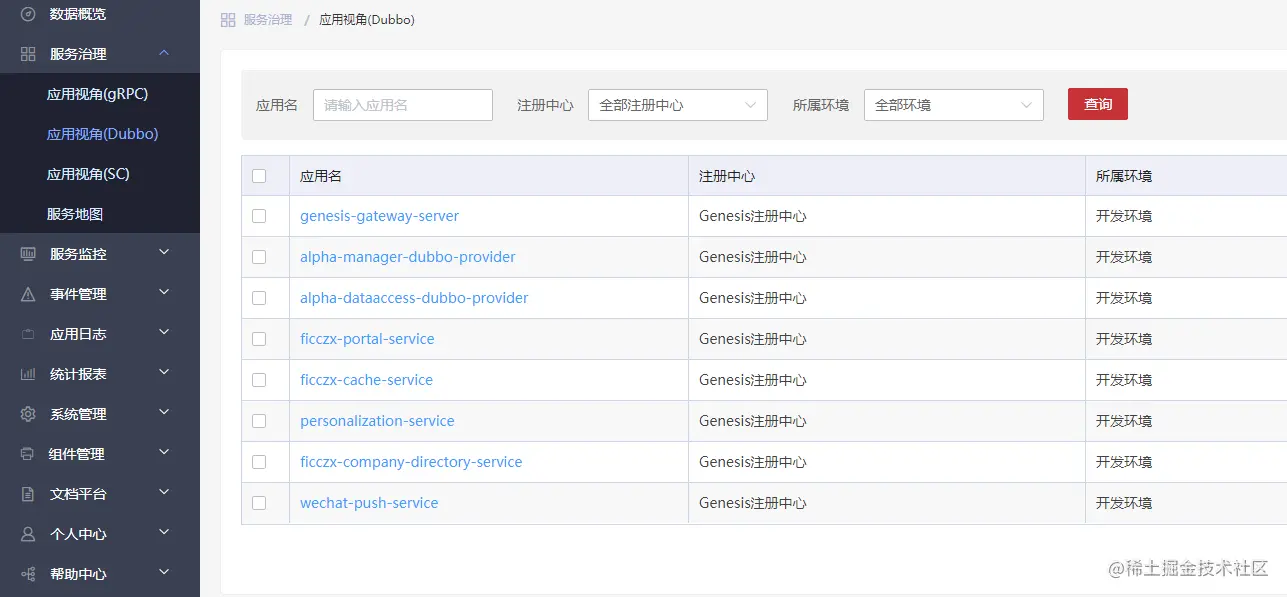Image resolution: width=1287 pixels, height=597 pixels.
Task: Check the personalization-service row checkbox
Action: coord(259,421)
